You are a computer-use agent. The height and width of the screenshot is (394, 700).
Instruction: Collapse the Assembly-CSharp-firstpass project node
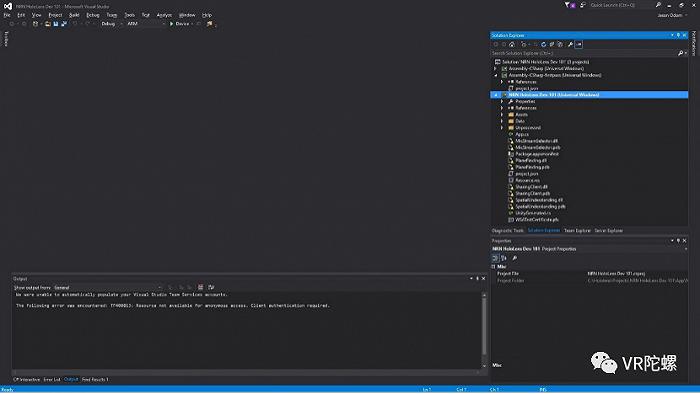[x=496, y=75]
